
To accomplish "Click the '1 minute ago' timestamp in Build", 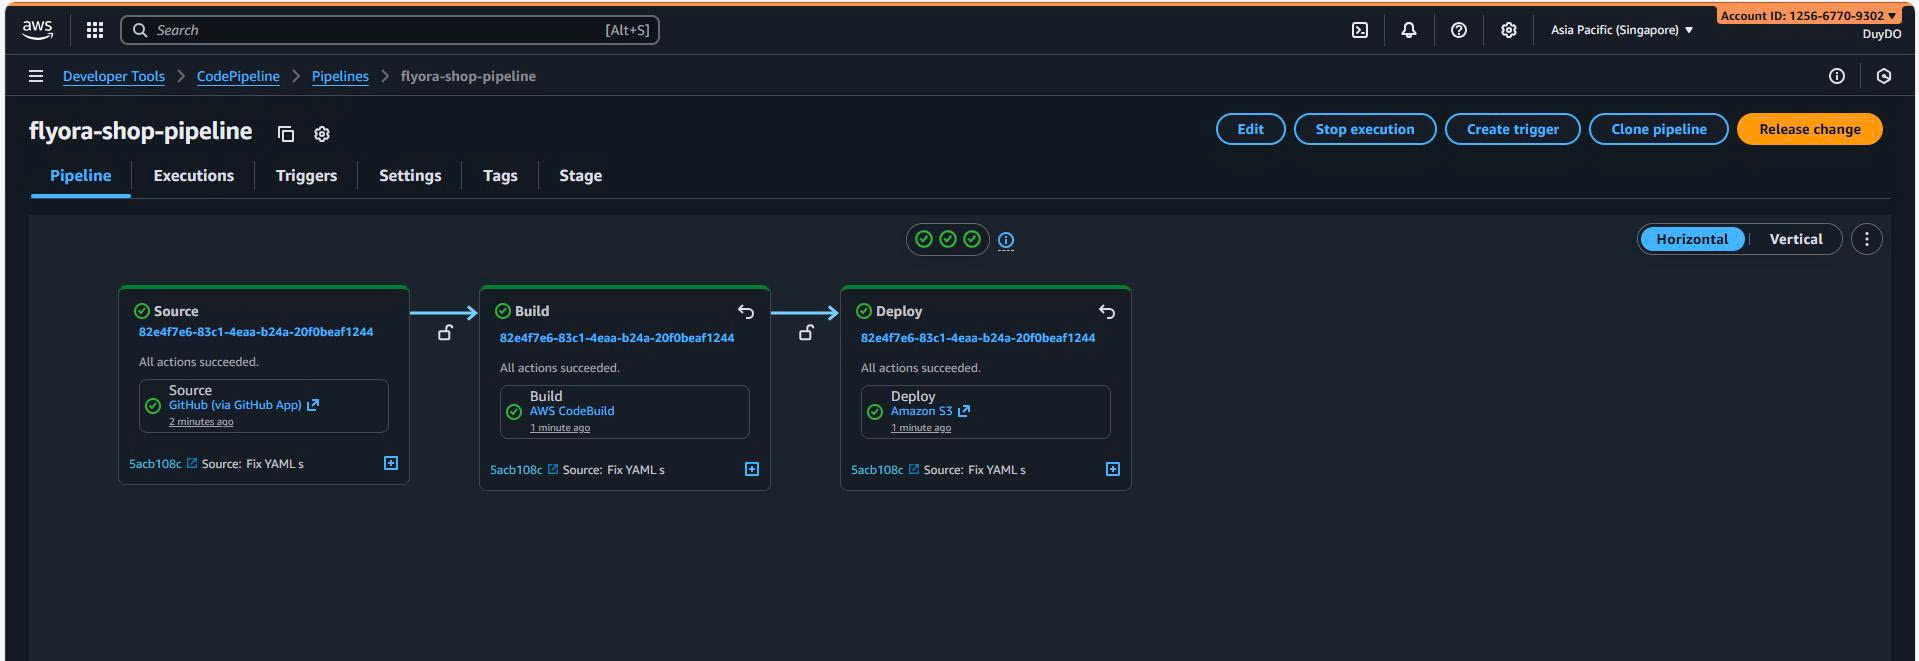I will pos(560,428).
